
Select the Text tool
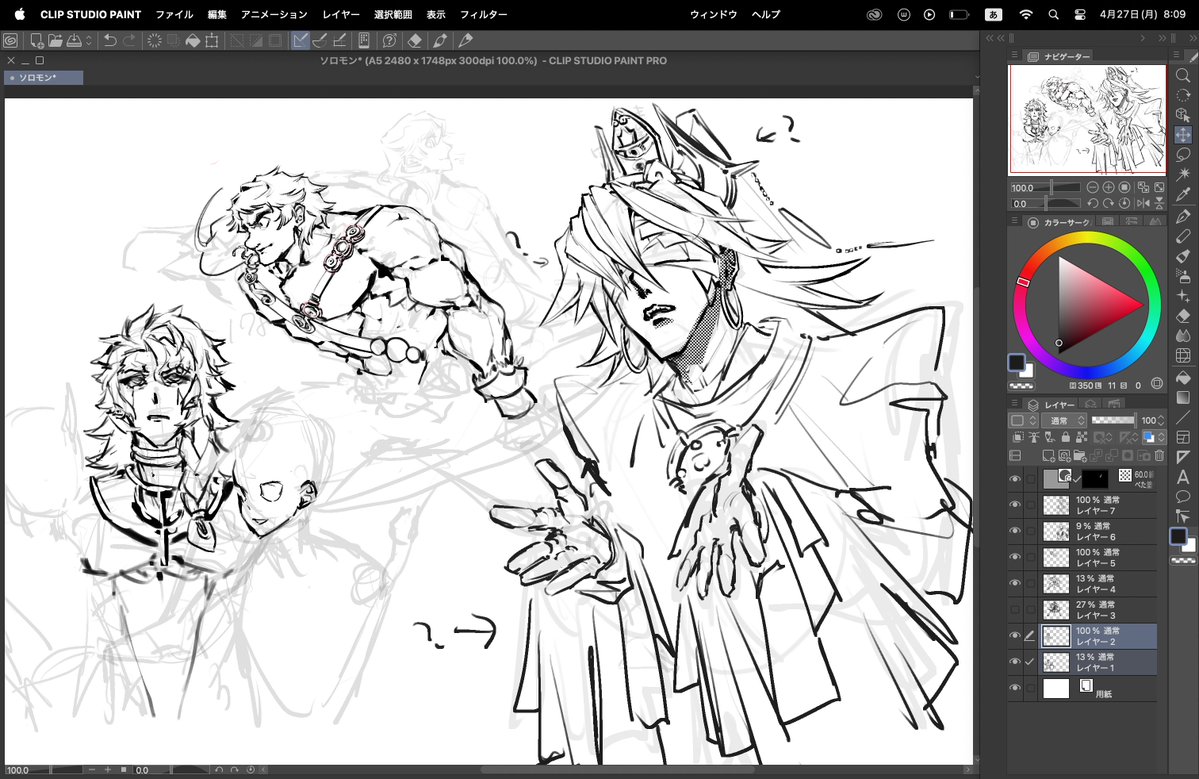[x=1183, y=477]
